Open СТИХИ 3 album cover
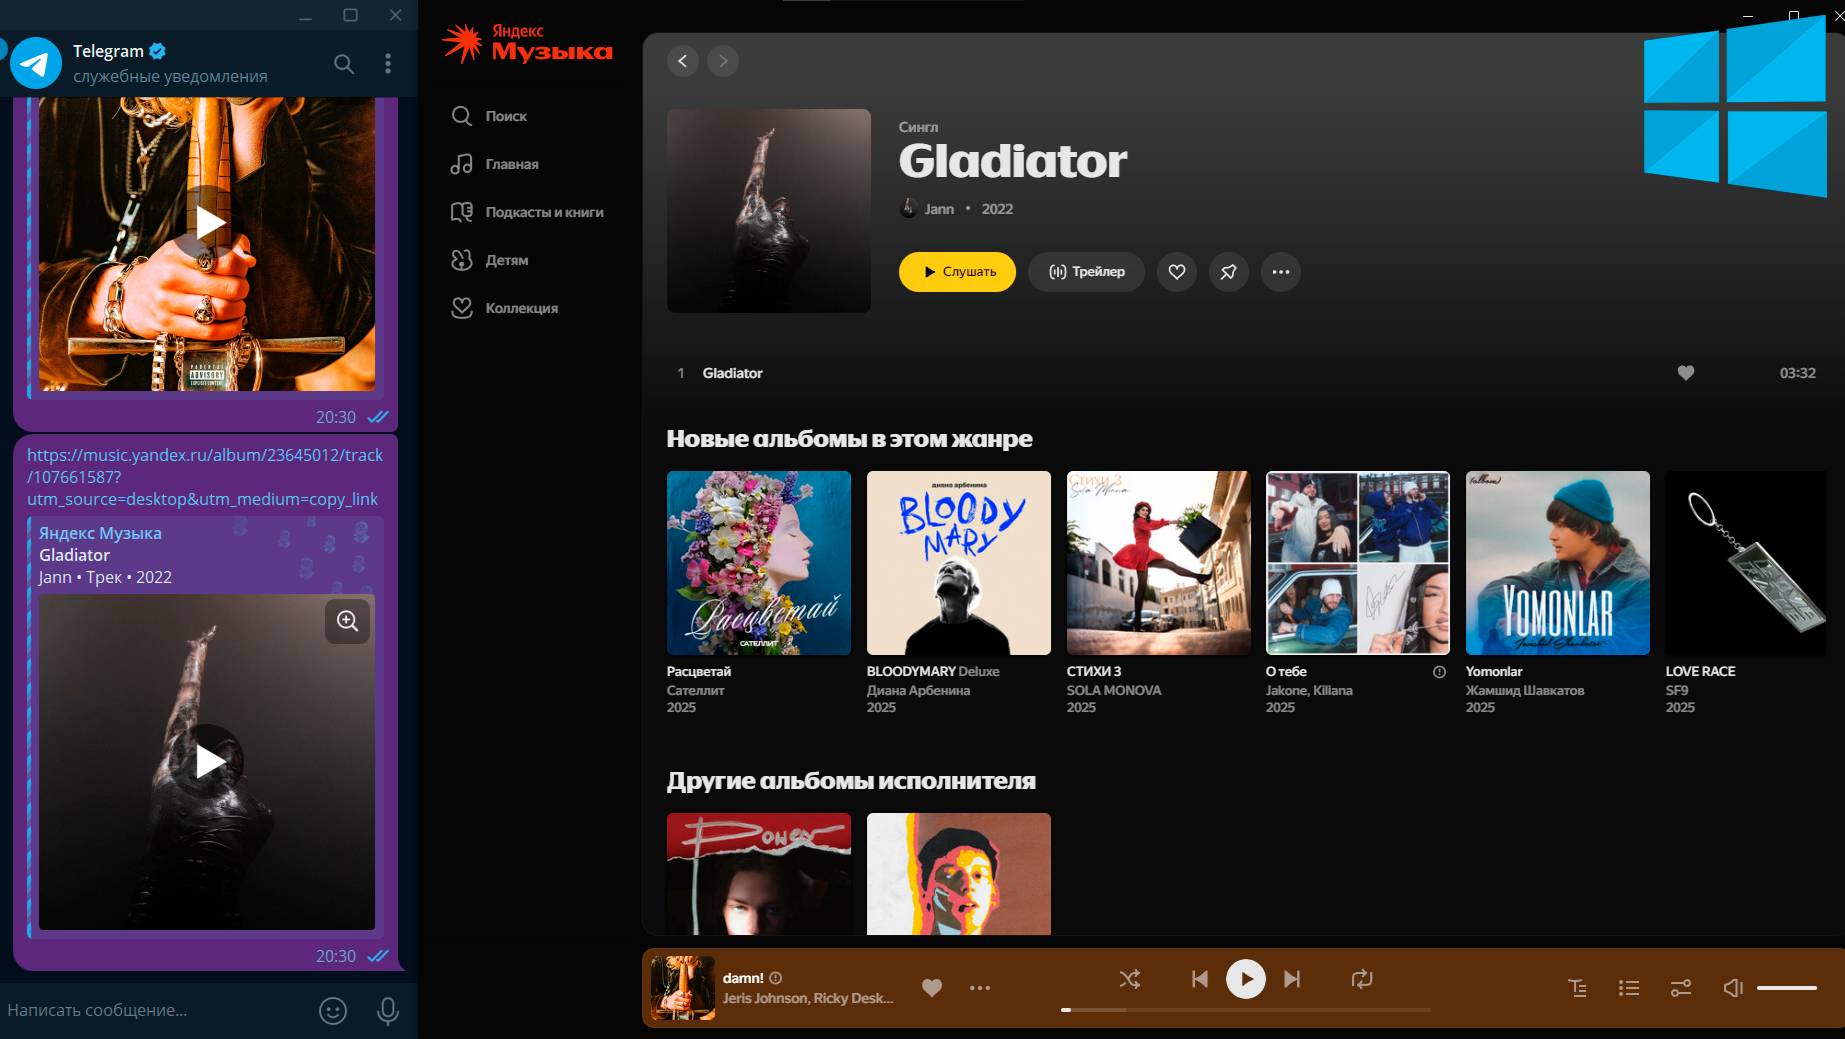 [x=1159, y=563]
